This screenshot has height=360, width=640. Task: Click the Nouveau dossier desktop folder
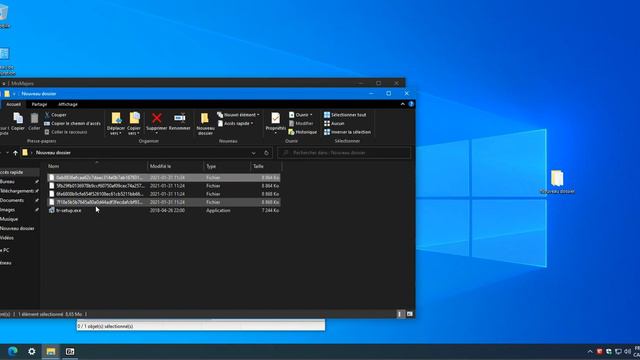557,182
